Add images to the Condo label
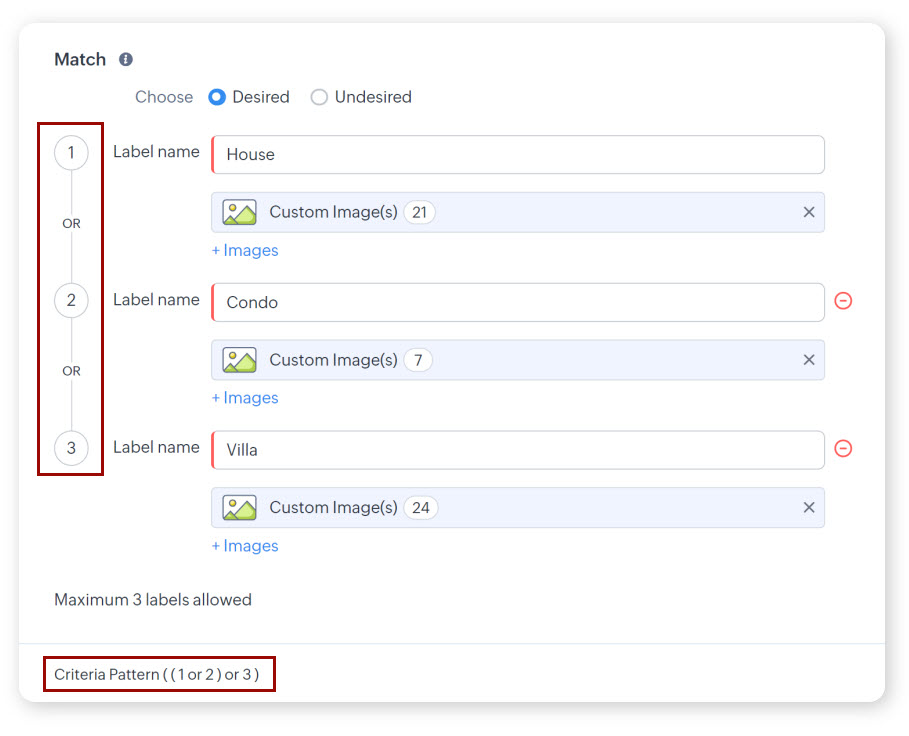Image resolution: width=909 pixels, height=736 pixels. [x=245, y=398]
